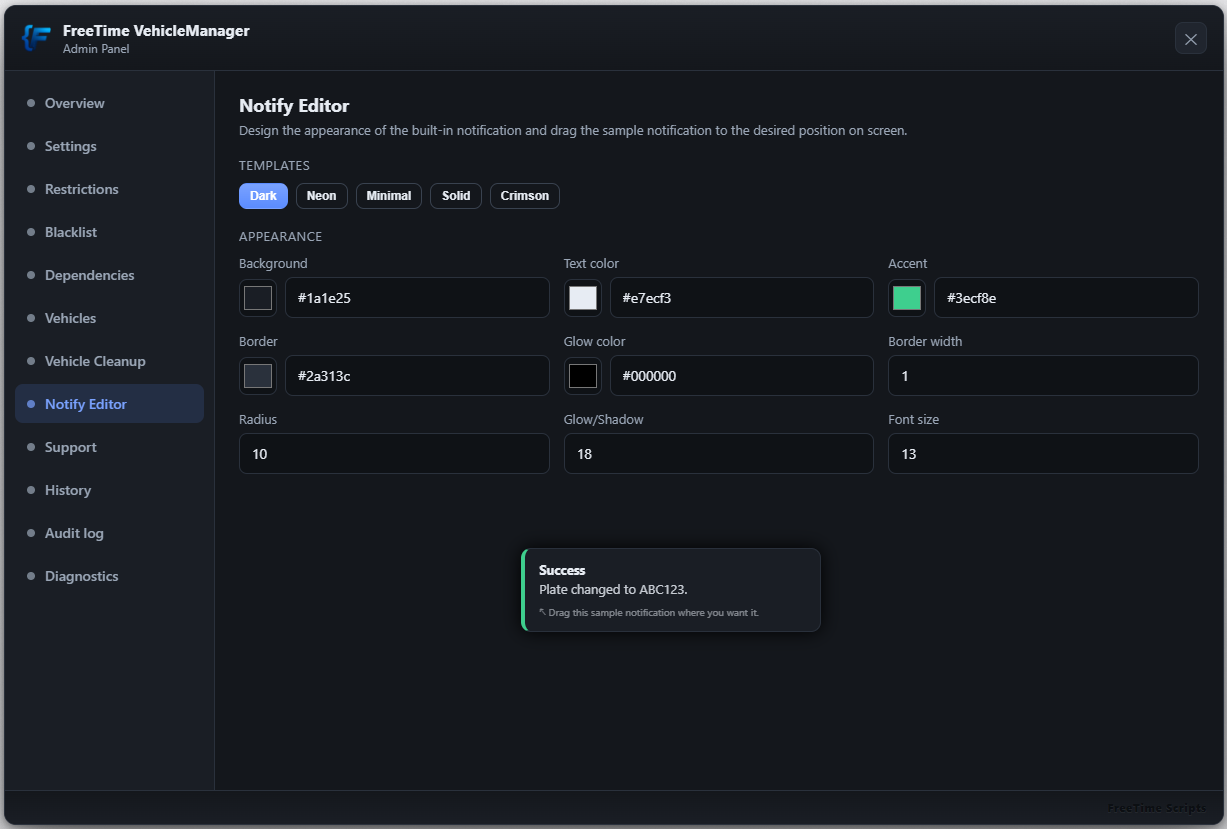Image resolution: width=1227 pixels, height=829 pixels.
Task: Select Blacklist in sidebar
Action: click(x=109, y=232)
